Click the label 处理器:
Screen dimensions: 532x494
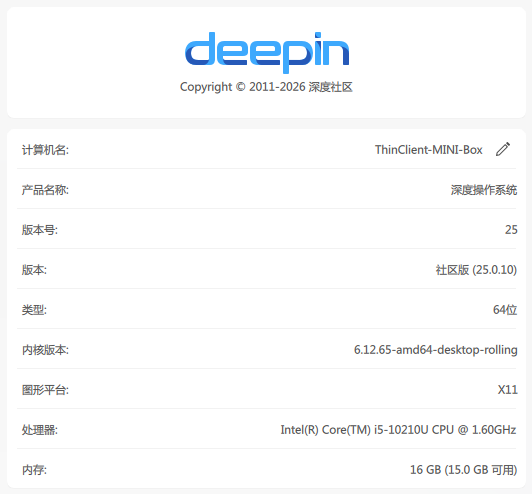tap(40, 430)
